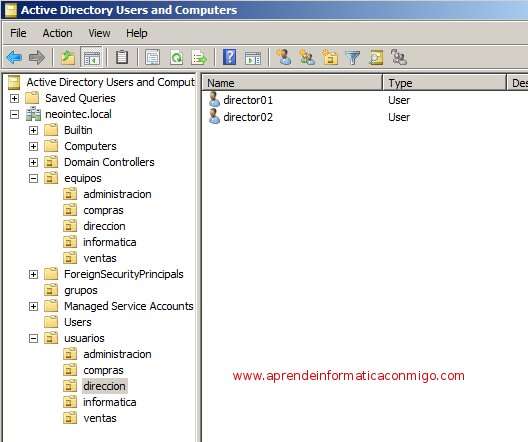Open the Action menu
This screenshot has height=442, width=528.
coord(57,33)
